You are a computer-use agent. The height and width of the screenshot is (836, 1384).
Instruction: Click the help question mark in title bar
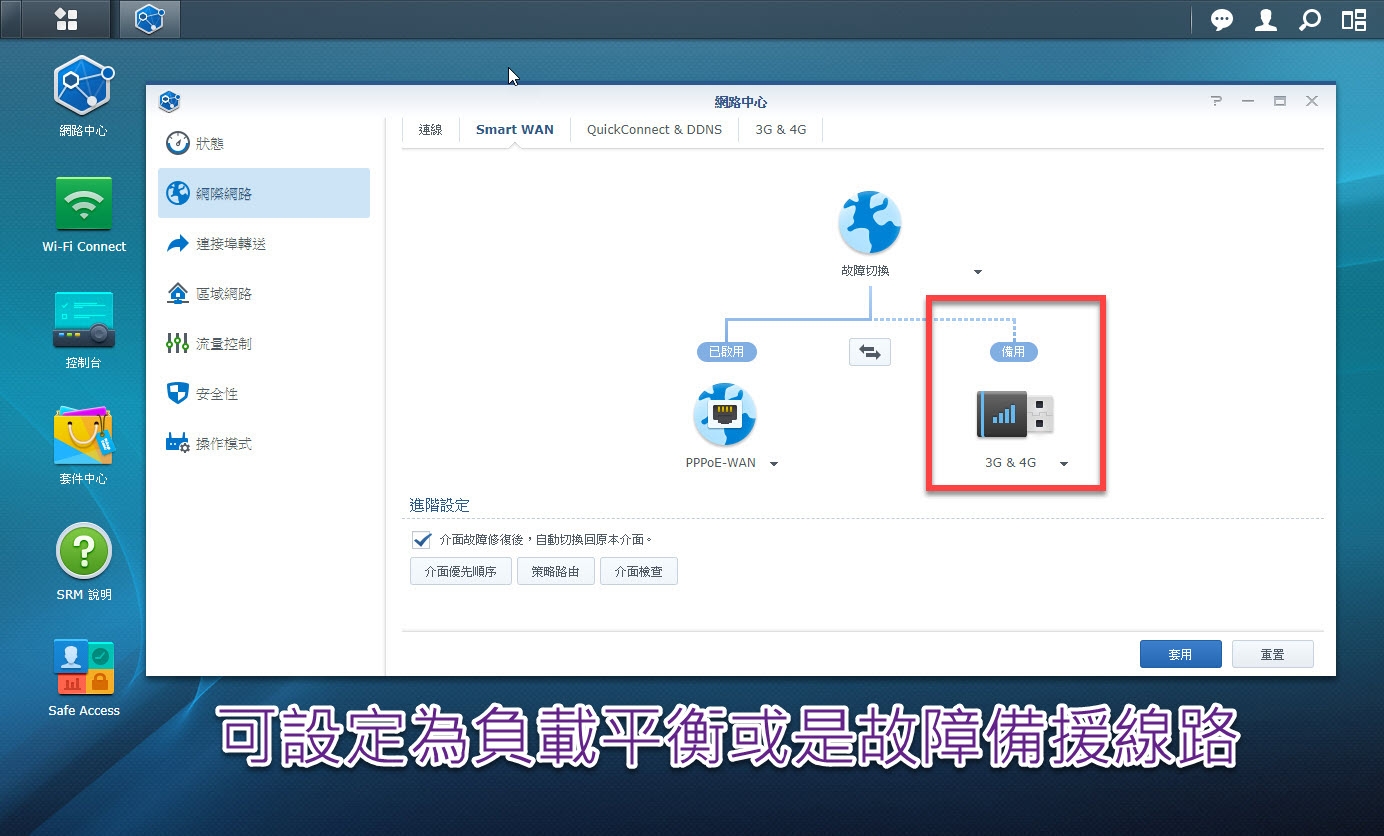1216,101
